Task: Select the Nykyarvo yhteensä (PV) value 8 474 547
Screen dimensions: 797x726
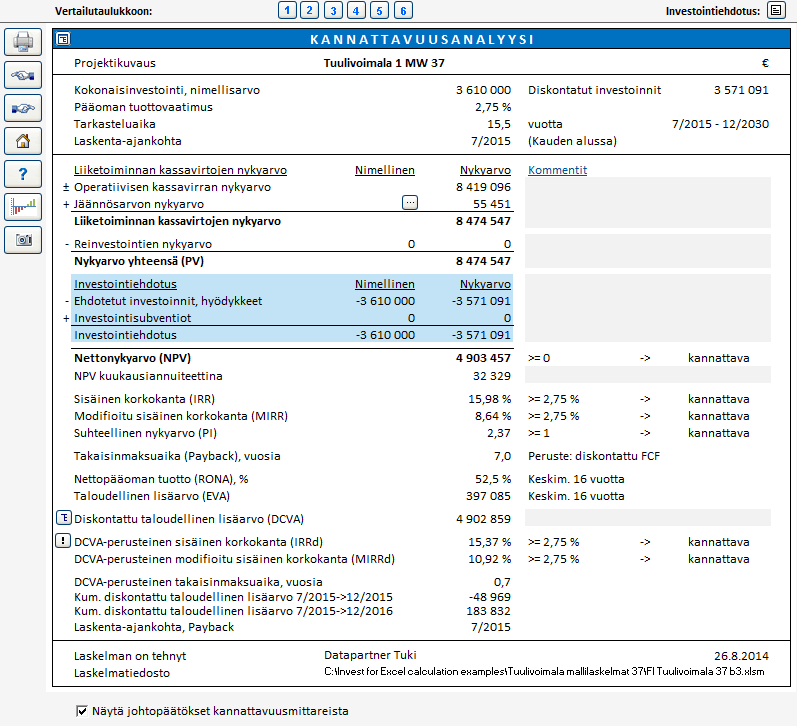Action: [483, 261]
